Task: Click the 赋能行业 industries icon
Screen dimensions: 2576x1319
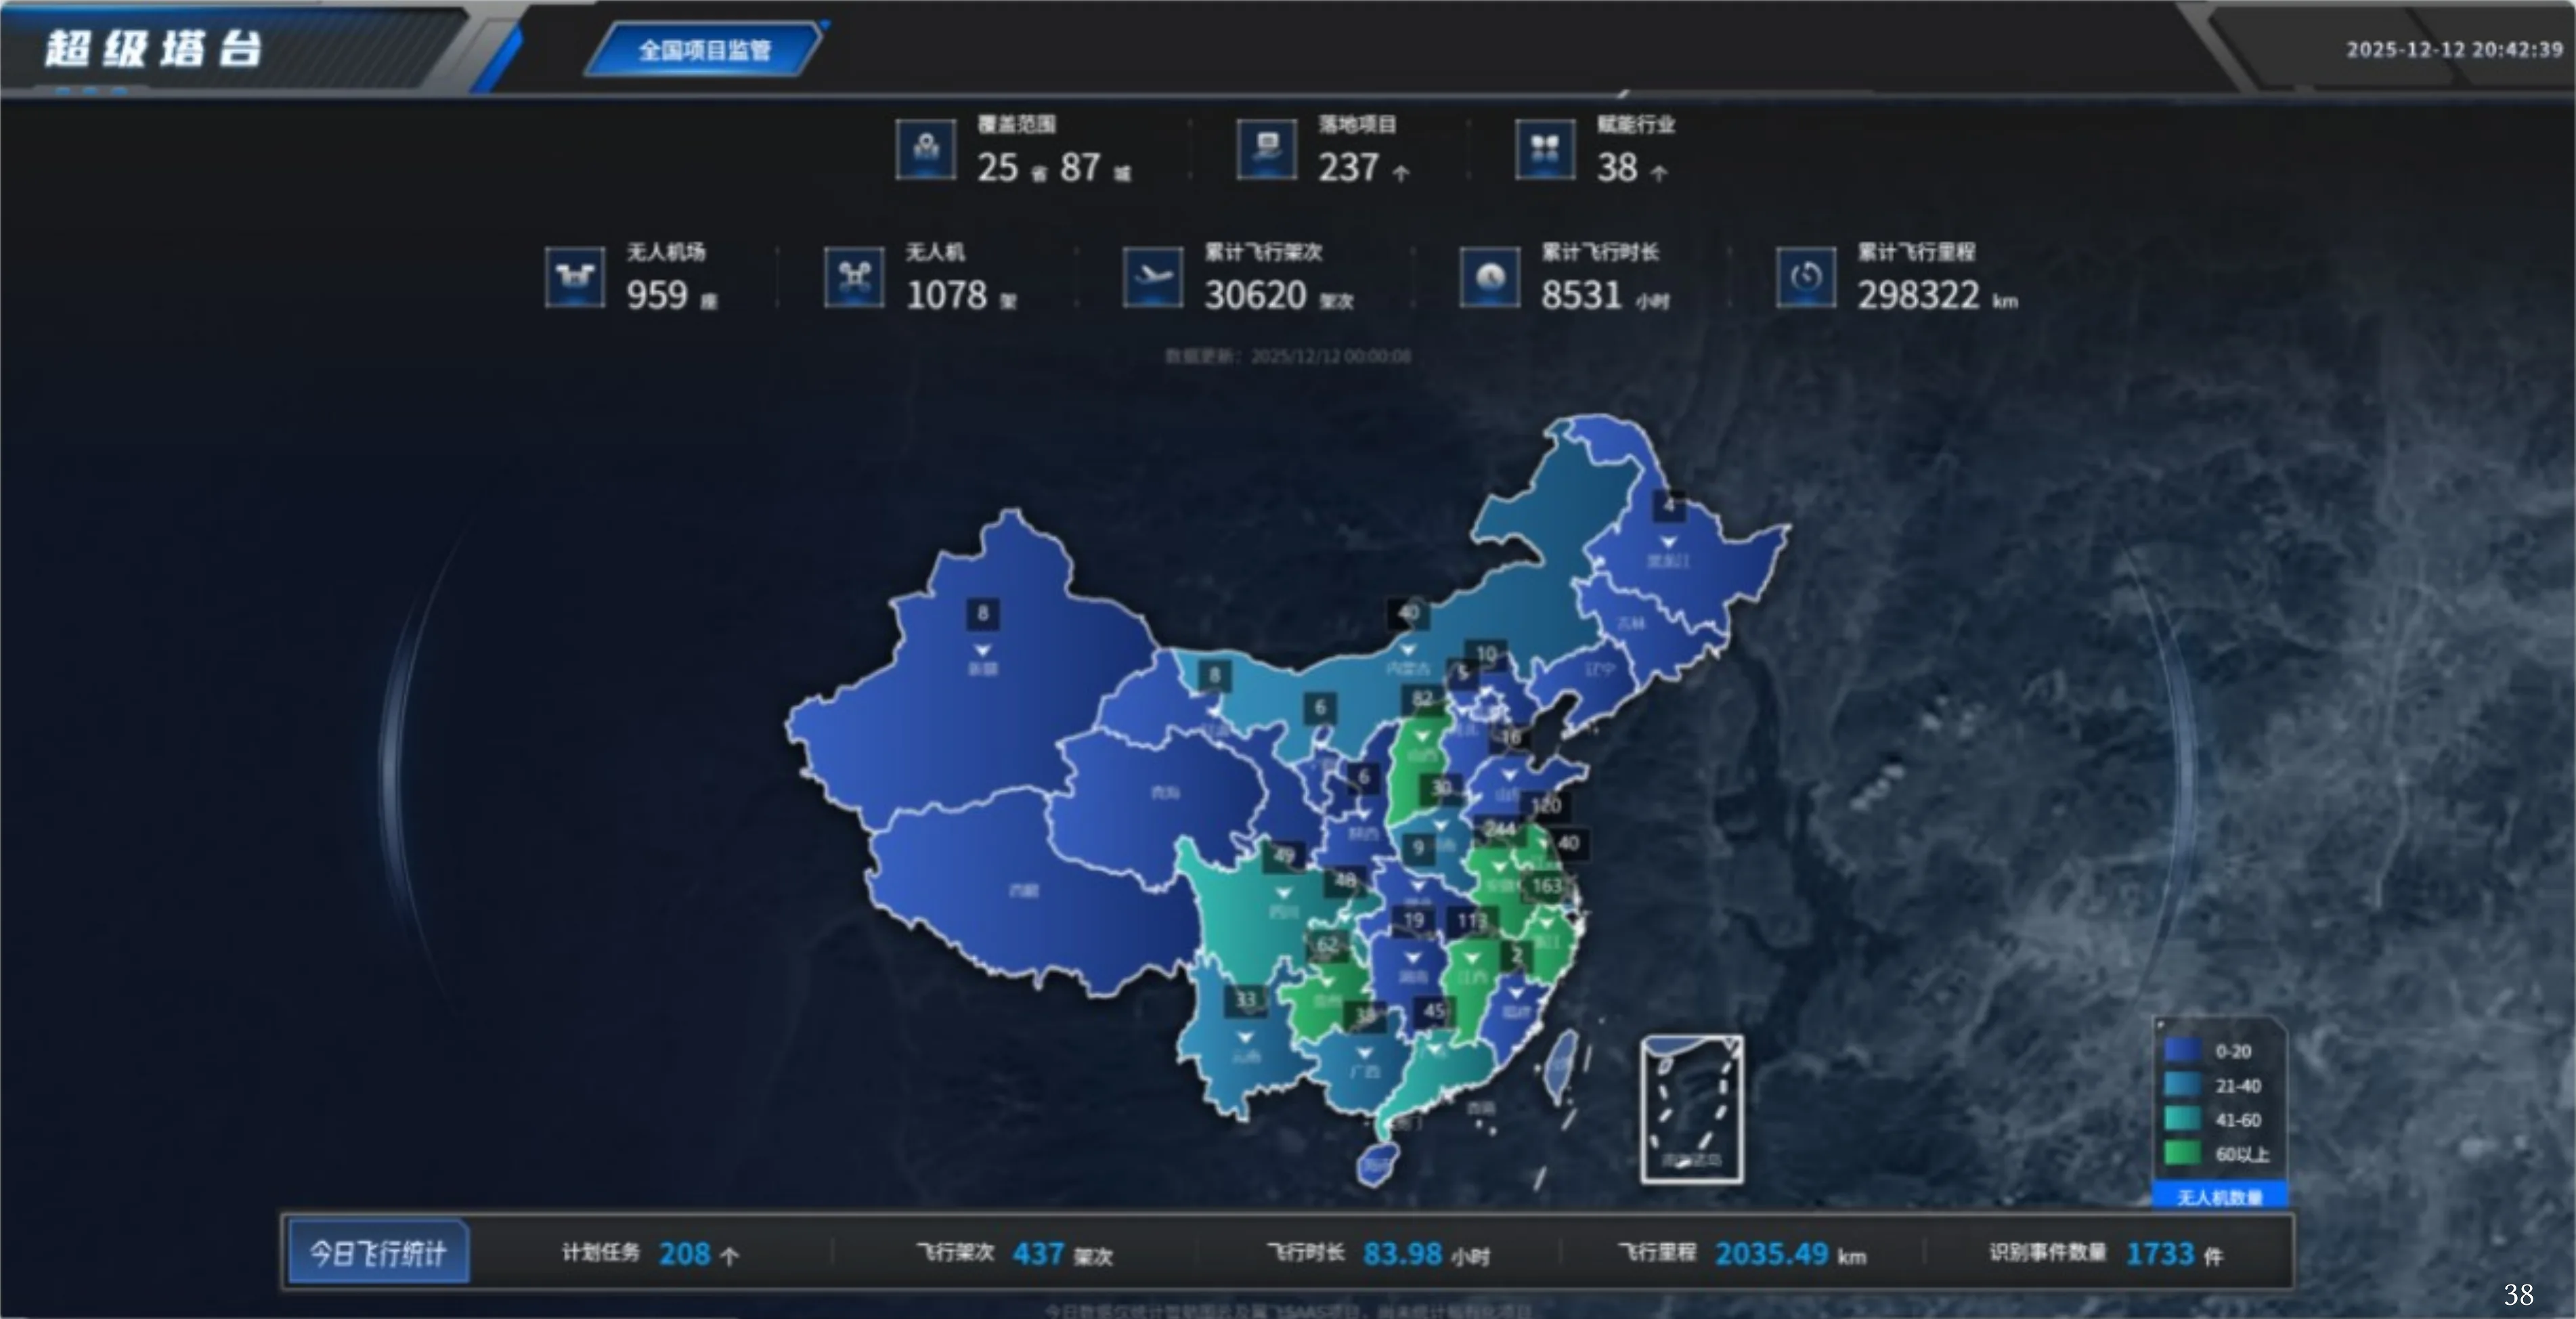Action: coord(1545,150)
